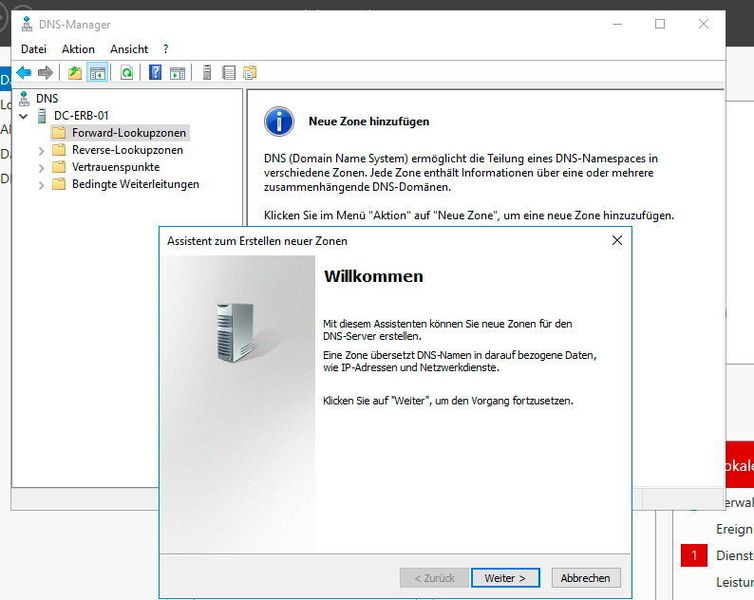Open the Ansicht menu
The width and height of the screenshot is (754, 600).
point(129,49)
